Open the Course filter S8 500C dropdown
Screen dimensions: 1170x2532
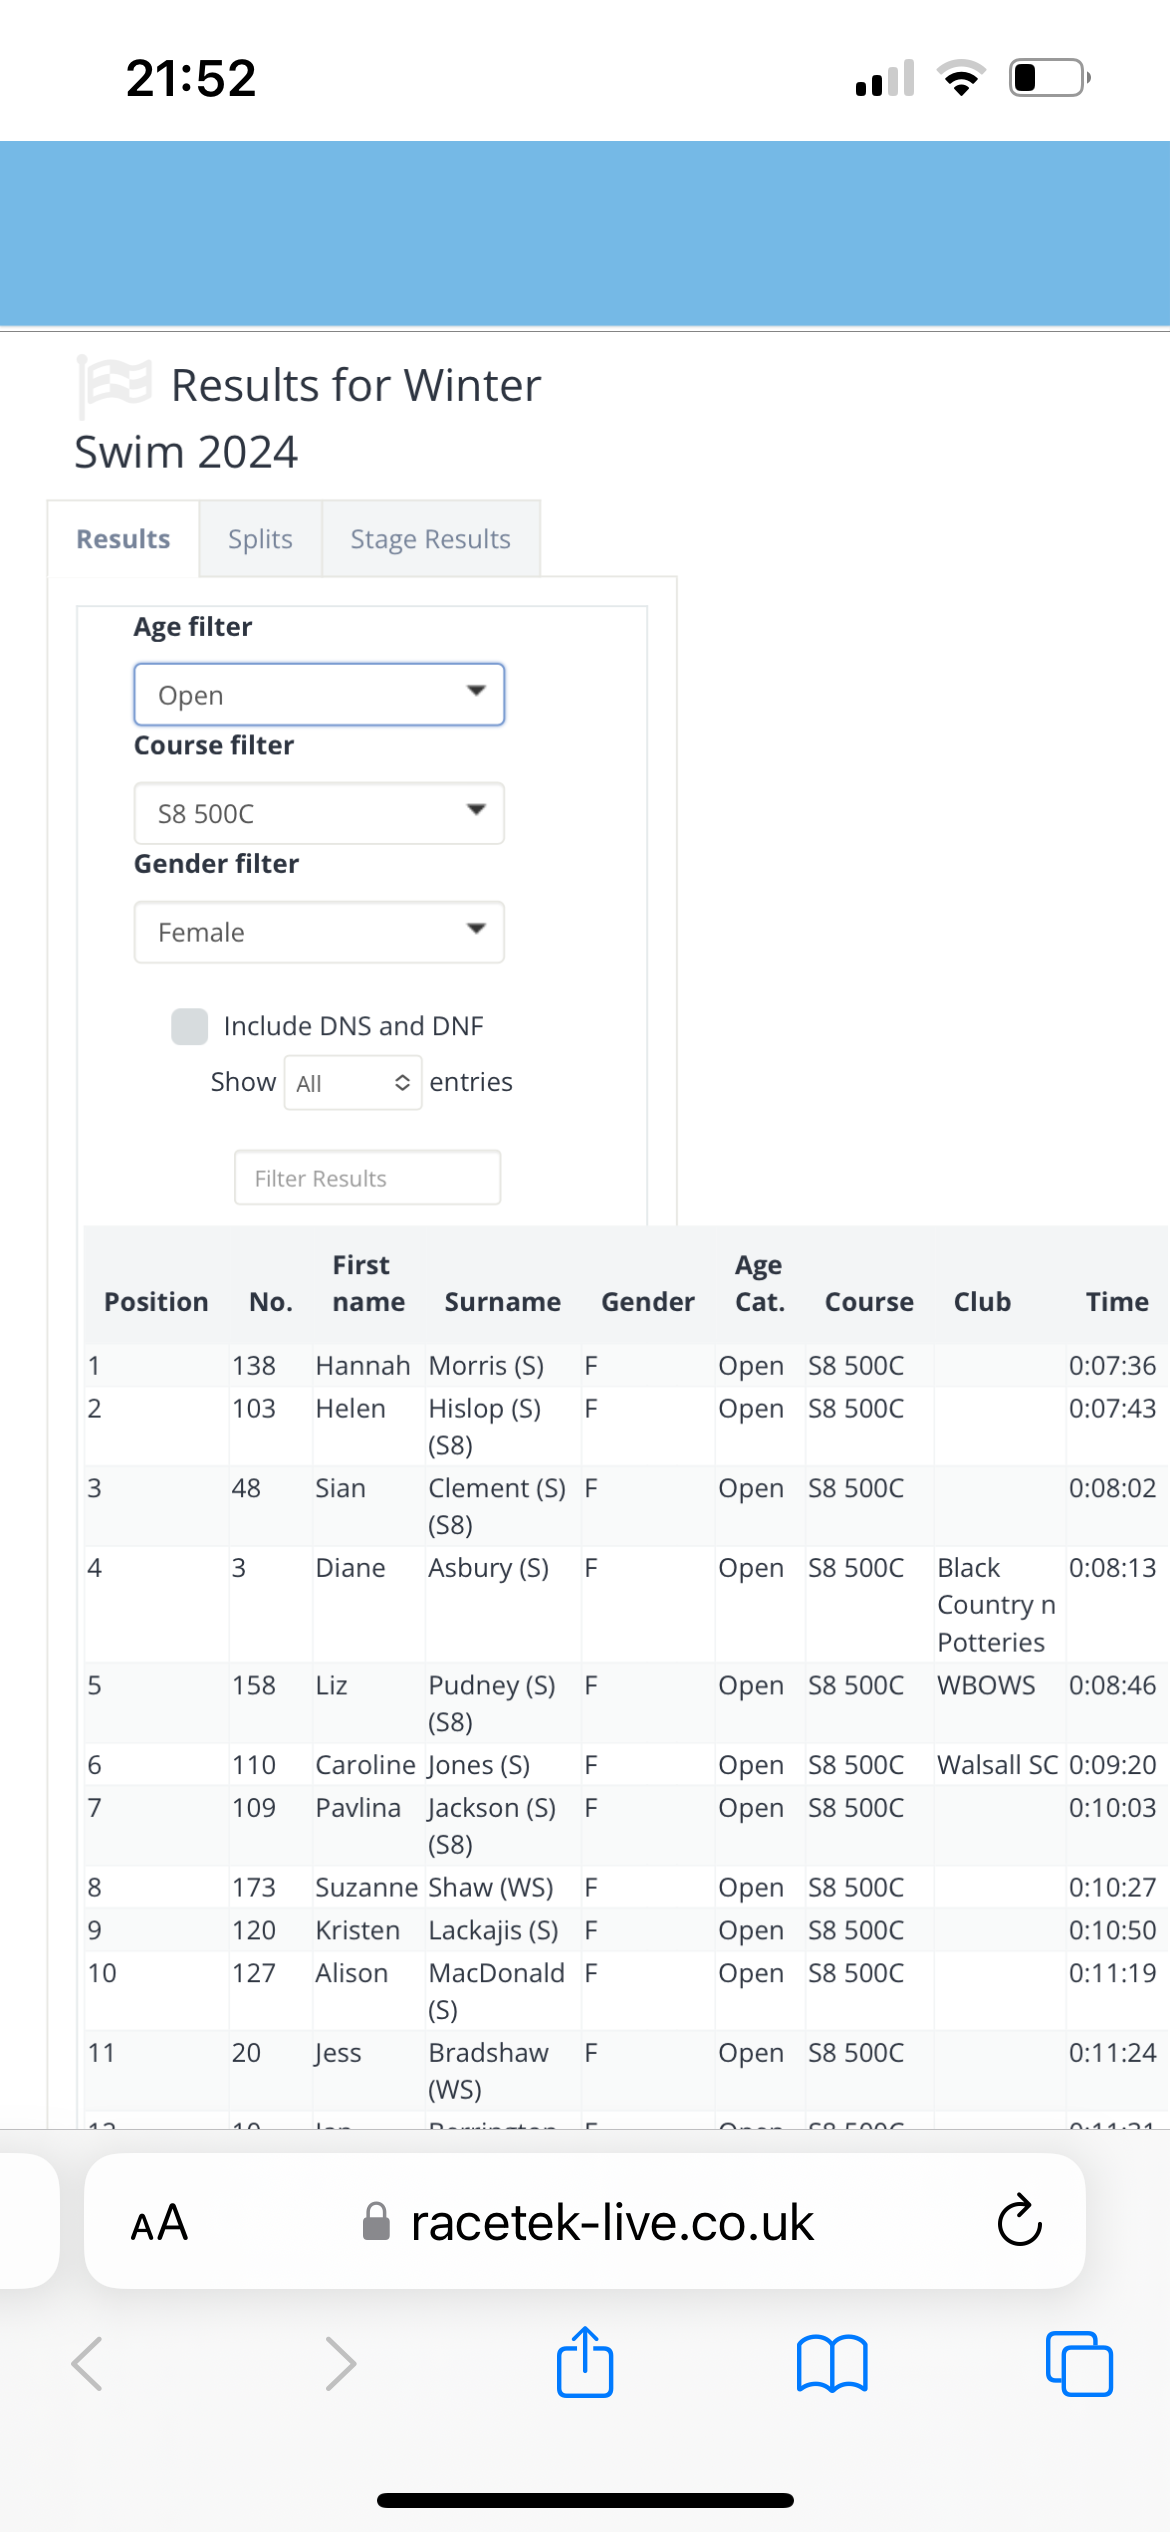(x=319, y=813)
